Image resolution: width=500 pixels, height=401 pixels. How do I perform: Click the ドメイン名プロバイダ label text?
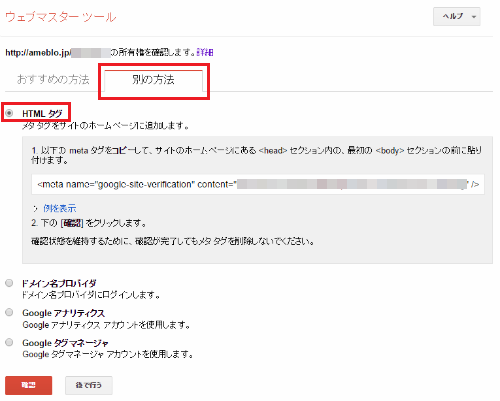(59, 283)
